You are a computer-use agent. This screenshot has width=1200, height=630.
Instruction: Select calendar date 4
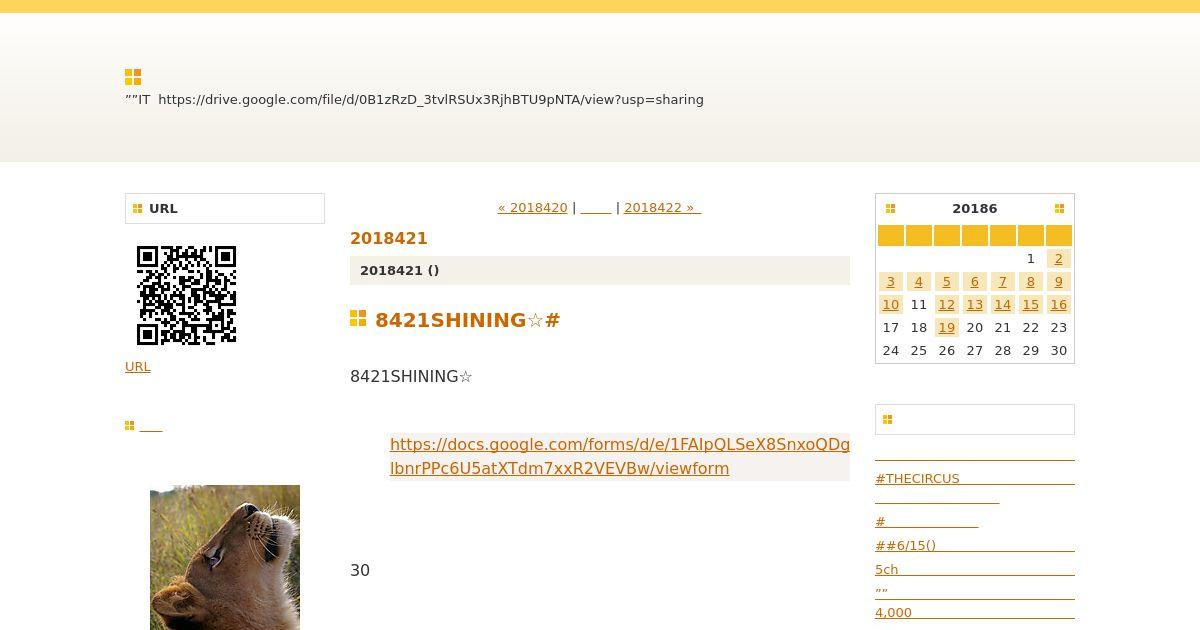[919, 282]
